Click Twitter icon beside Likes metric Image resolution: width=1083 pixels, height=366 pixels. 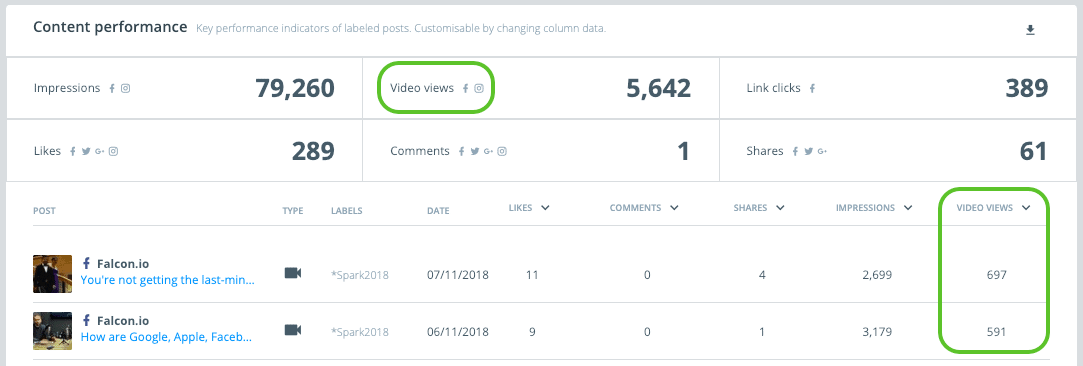86,151
